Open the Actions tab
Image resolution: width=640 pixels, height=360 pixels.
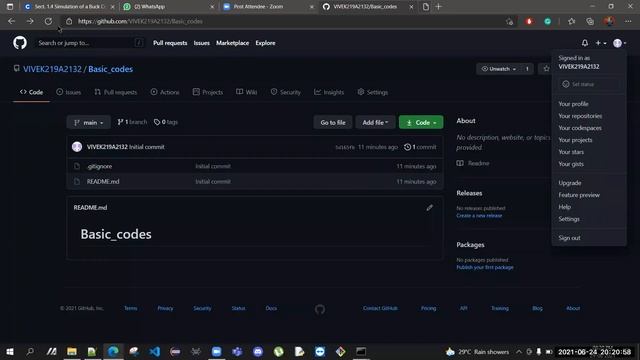(x=165, y=92)
